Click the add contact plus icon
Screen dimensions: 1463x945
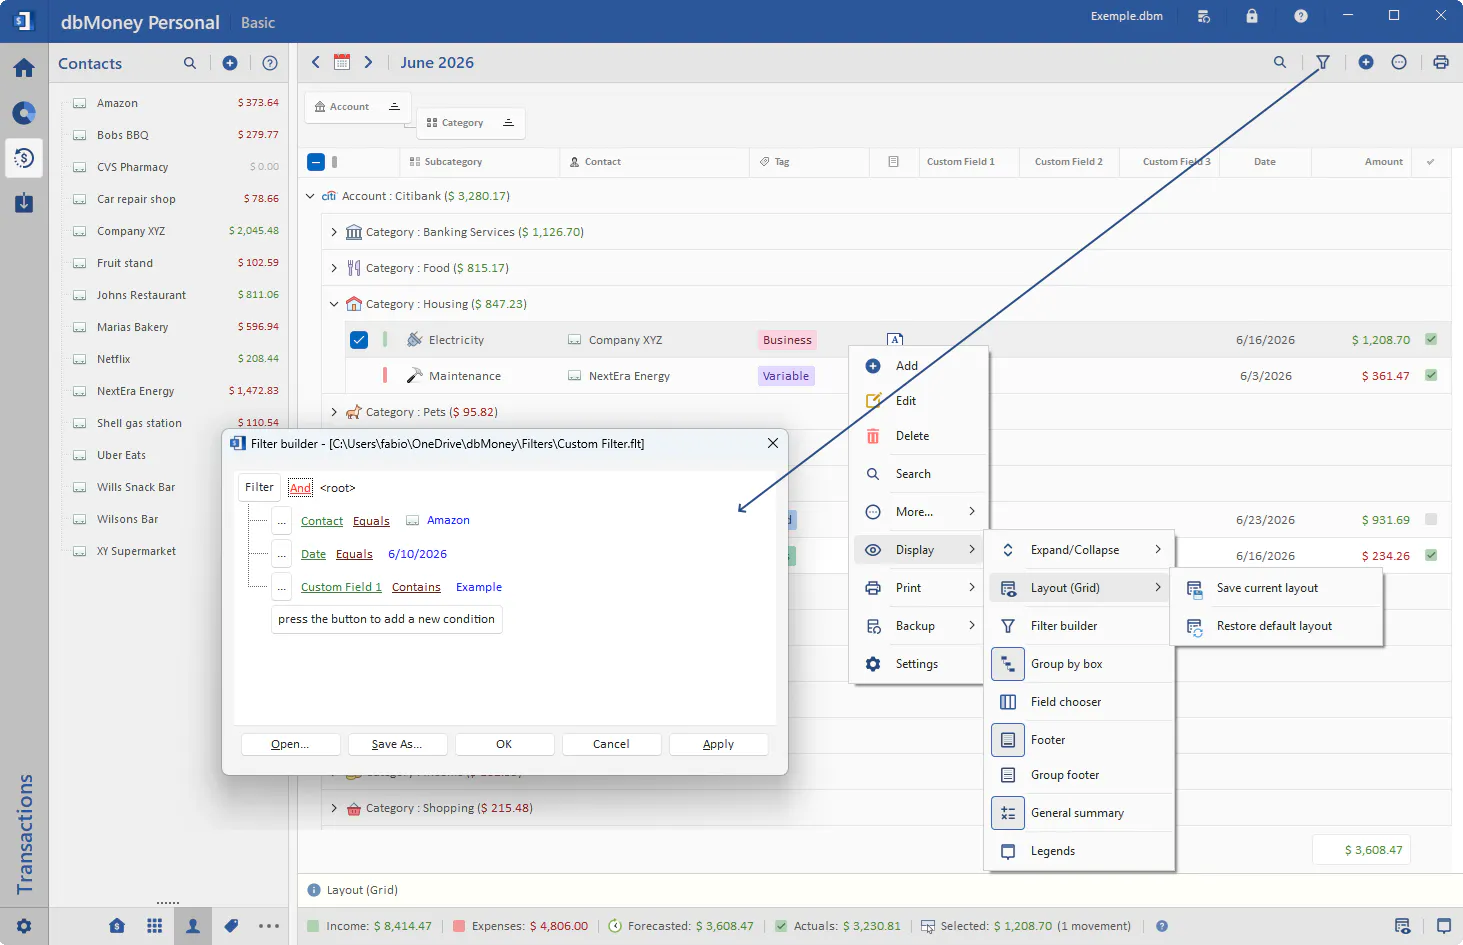click(x=230, y=63)
